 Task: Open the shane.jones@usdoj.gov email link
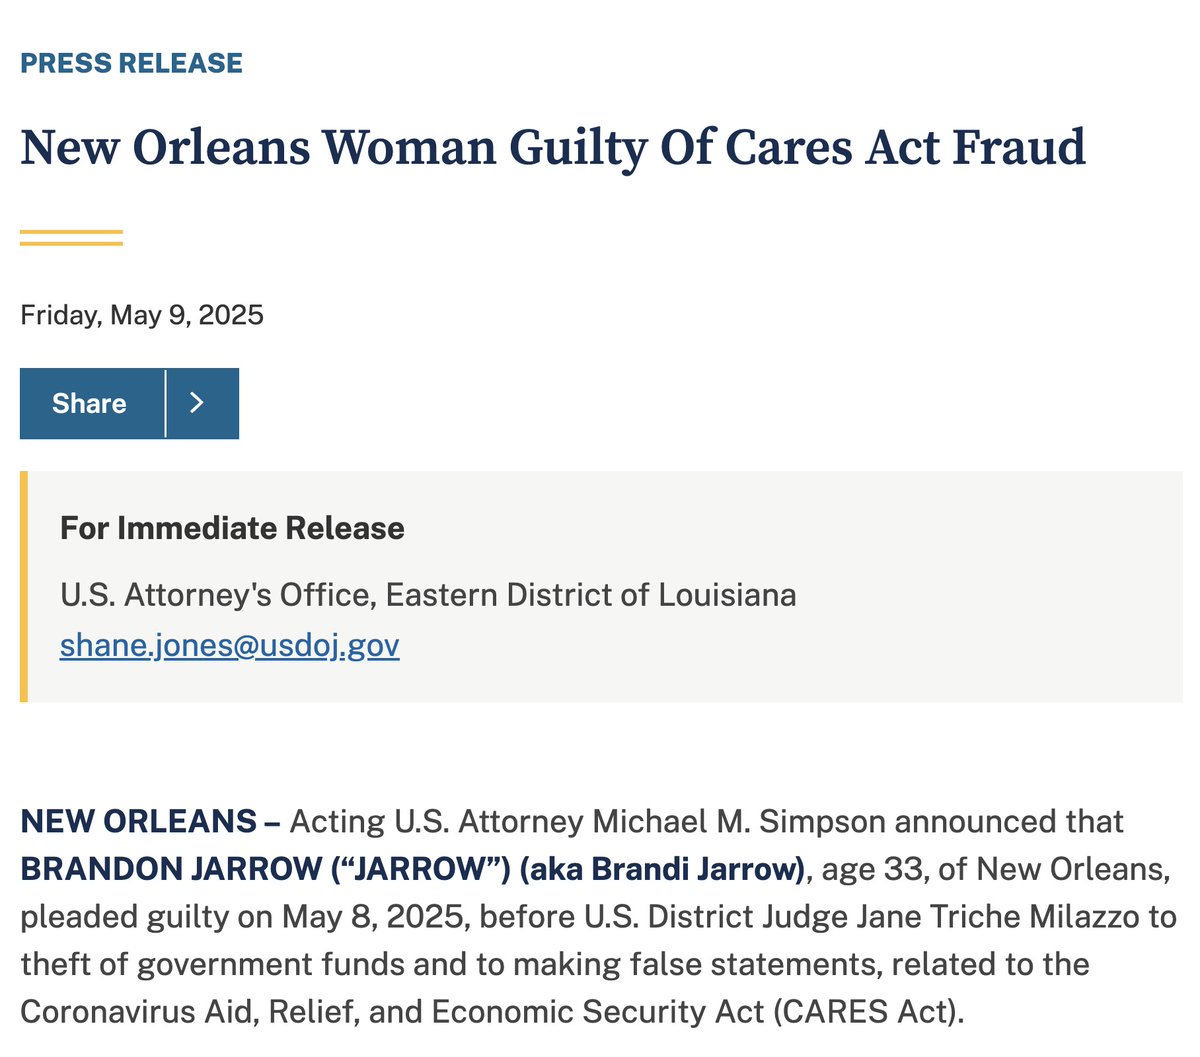pyautogui.click(x=229, y=645)
